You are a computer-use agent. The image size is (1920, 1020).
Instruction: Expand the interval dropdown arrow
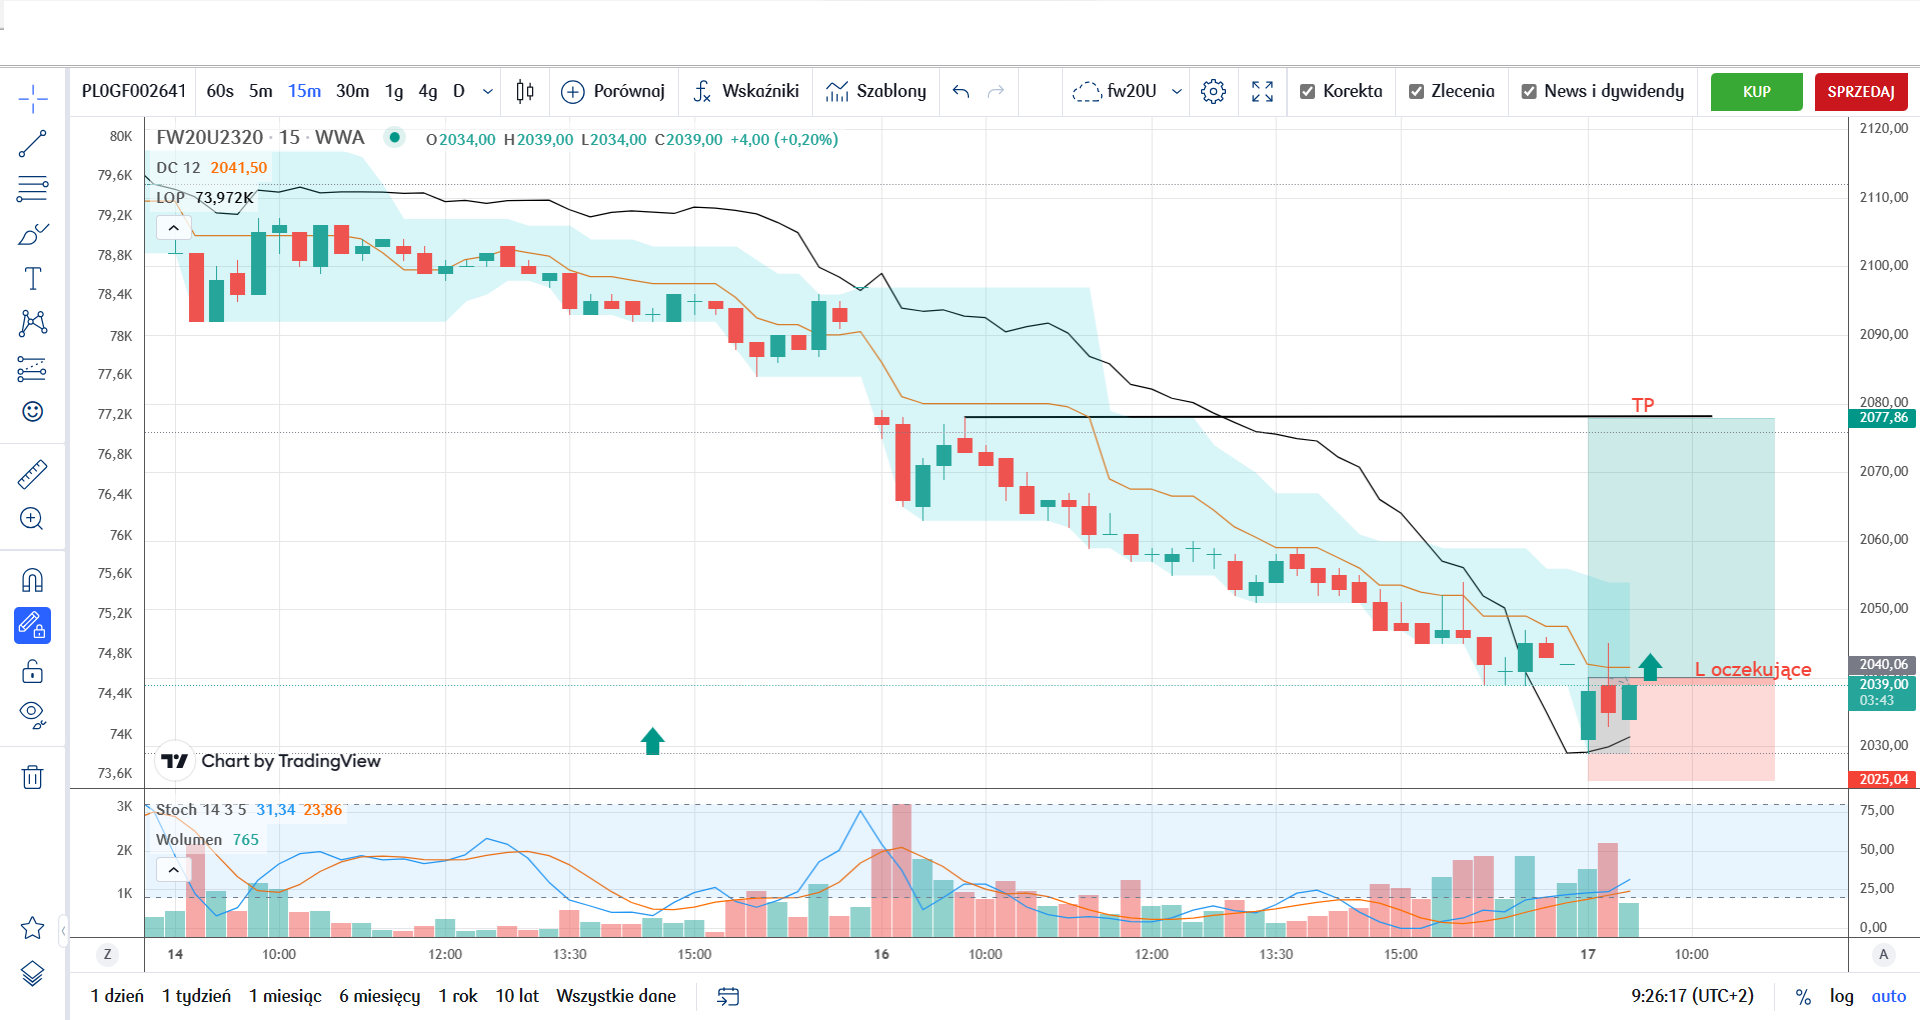pos(488,91)
